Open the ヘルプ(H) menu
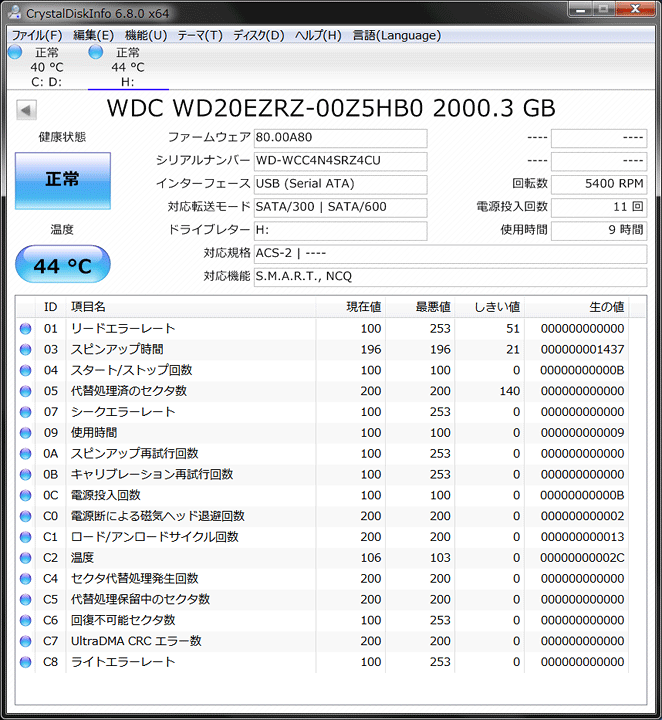This screenshot has width=662, height=720. point(318,35)
